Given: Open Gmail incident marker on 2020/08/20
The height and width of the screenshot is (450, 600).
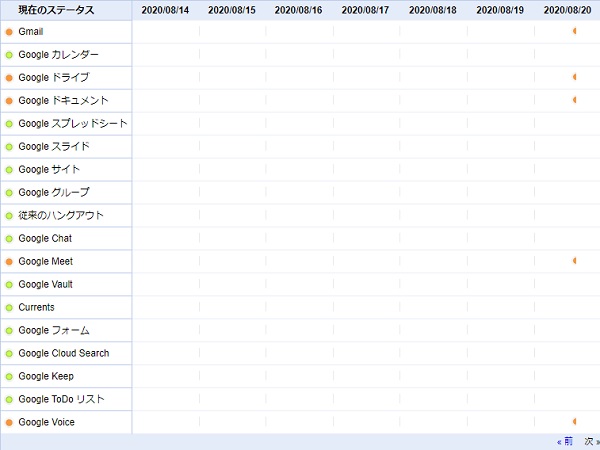Looking at the screenshot, I should coord(574,31).
